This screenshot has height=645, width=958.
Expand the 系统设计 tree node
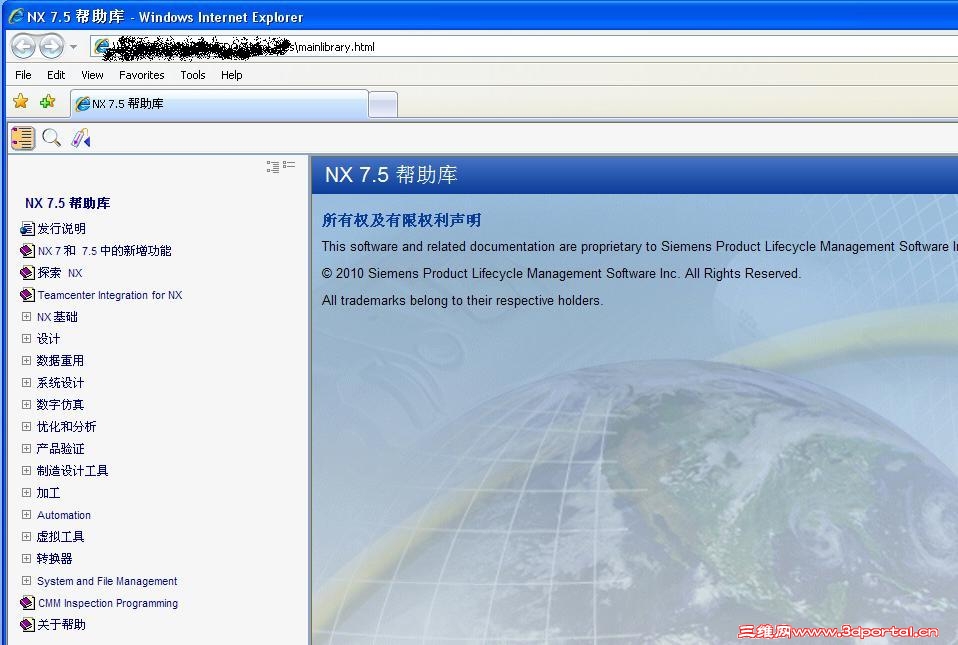(26, 382)
